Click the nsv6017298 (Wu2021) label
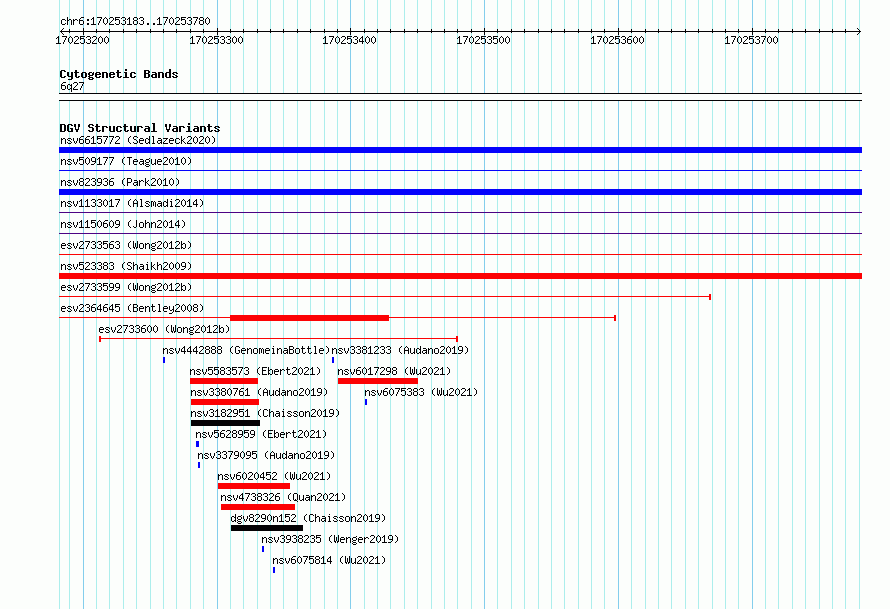 394,371
